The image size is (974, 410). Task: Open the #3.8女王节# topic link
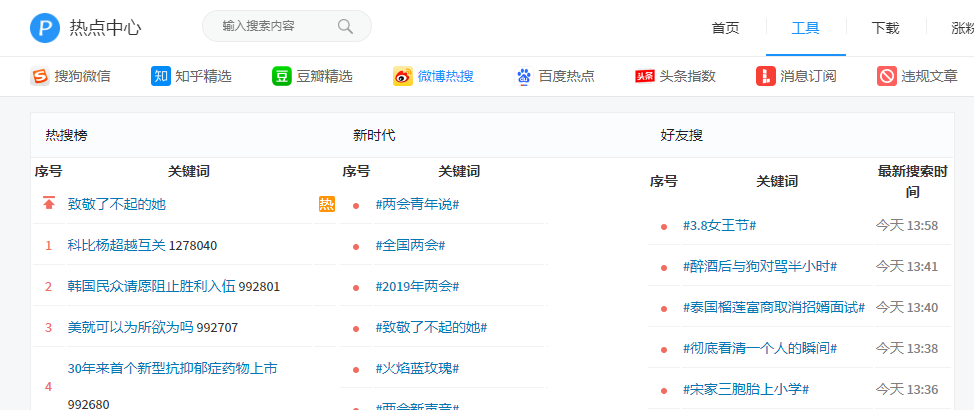pos(719,225)
